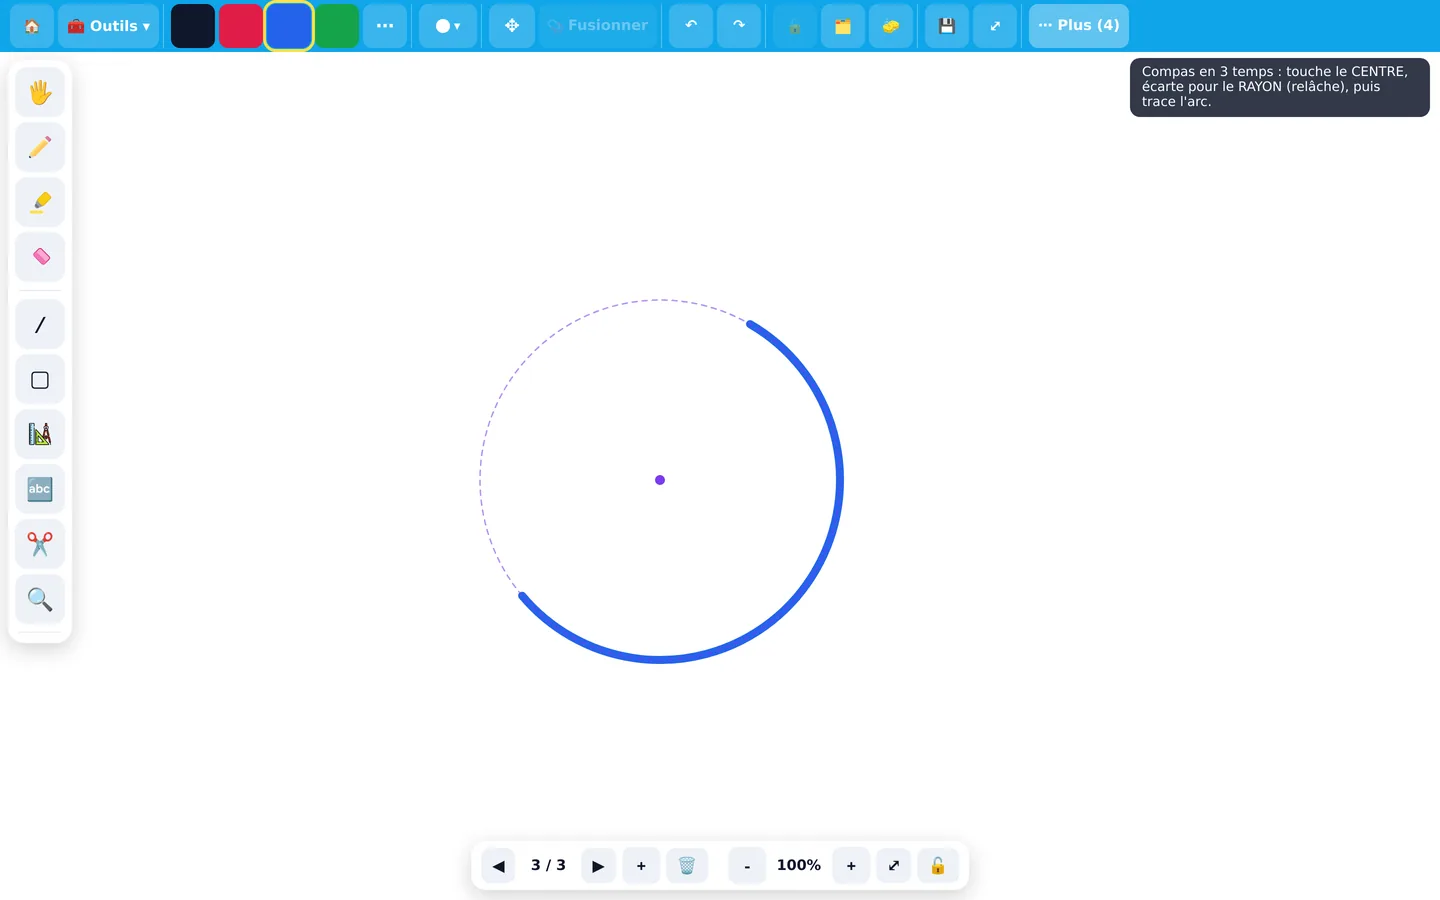Select the highlighter tool

[40, 203]
